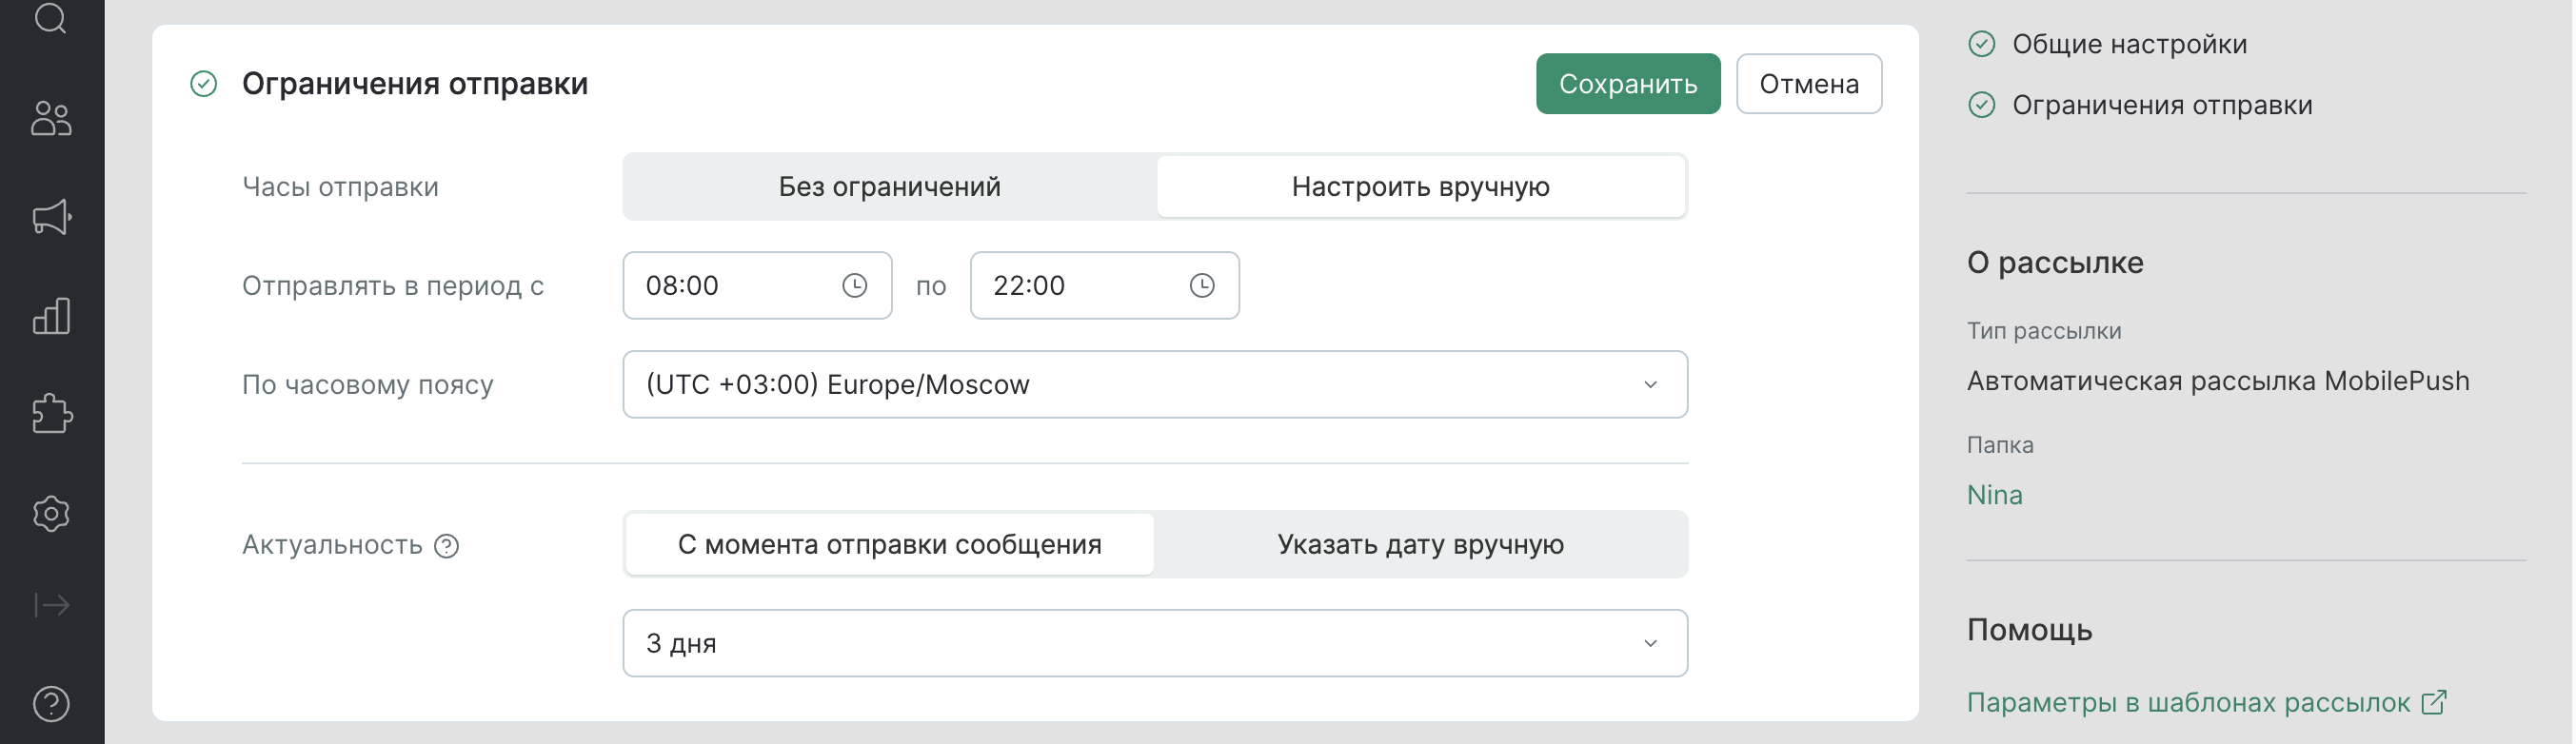The height and width of the screenshot is (744, 2576).
Task: Open the customers (people) sidebar icon
Action: click(51, 118)
